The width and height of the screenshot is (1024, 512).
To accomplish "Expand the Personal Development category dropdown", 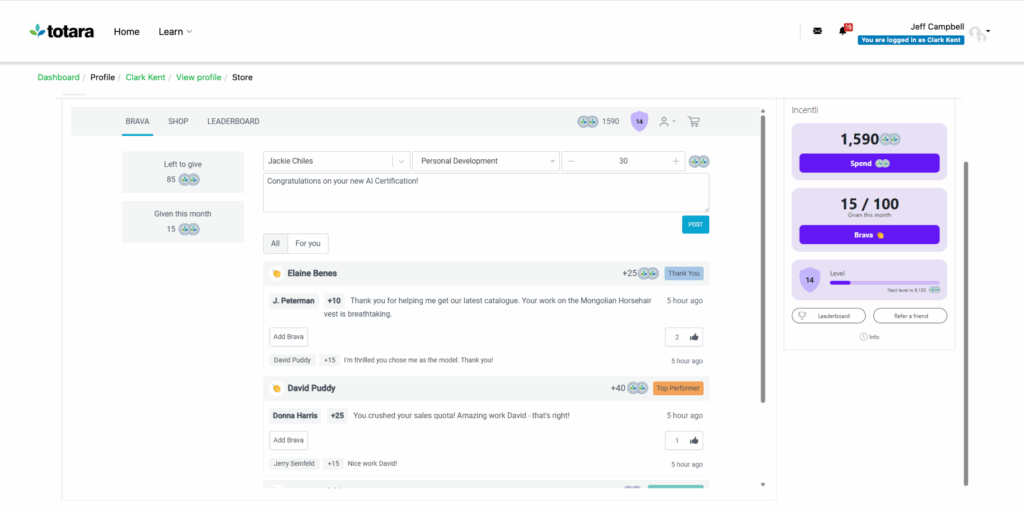I will (552, 161).
